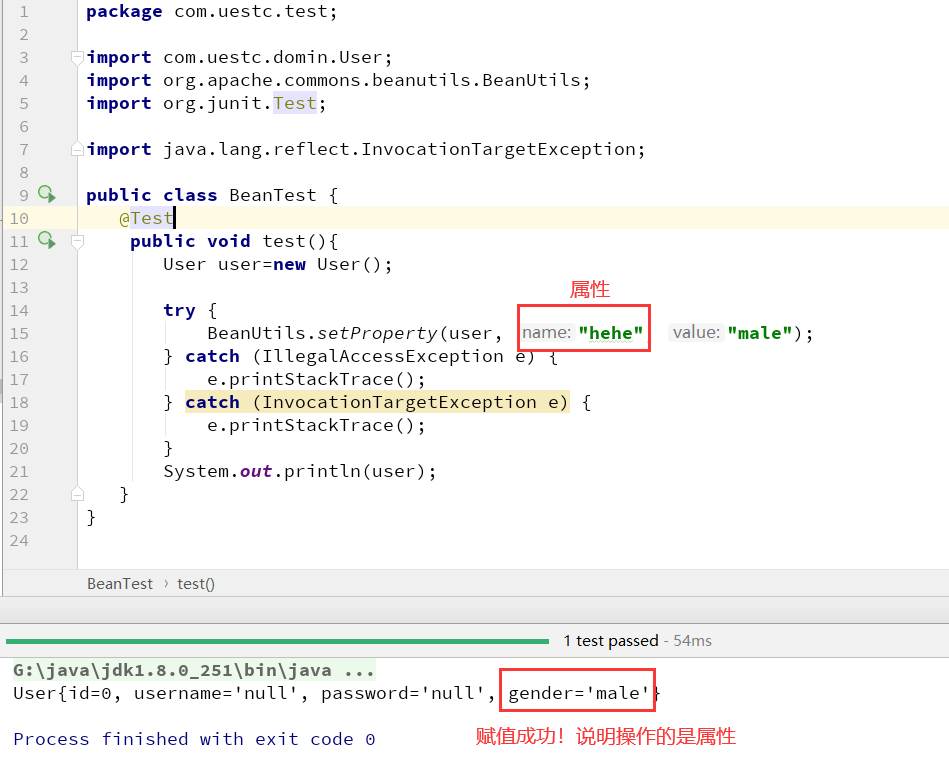Click the 54ms duration text
This screenshot has width=949, height=764.
tap(692, 641)
